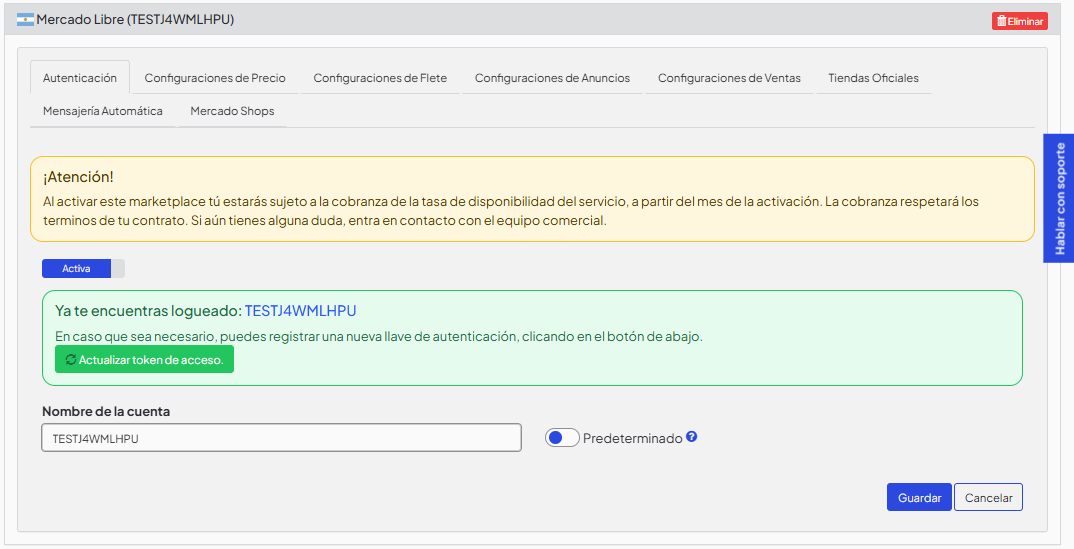Screen dimensions: 1074x549
Task: Open Hablar con soporte side tab
Action: pyautogui.click(x=1059, y=199)
